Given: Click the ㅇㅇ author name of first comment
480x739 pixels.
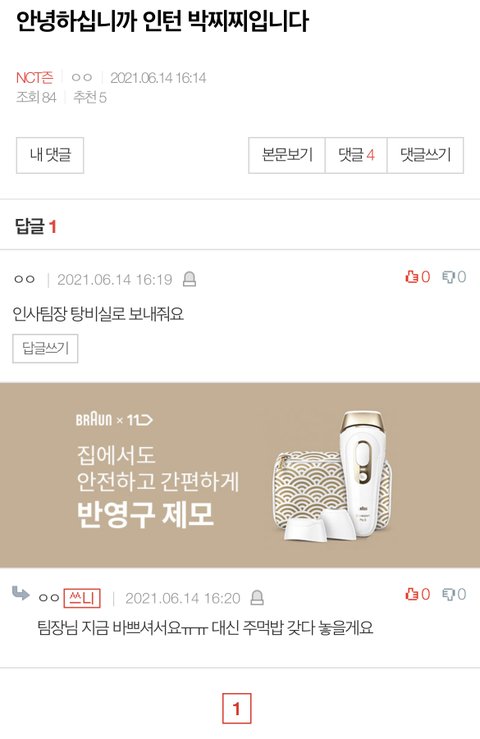Looking at the screenshot, I should click(24, 279).
